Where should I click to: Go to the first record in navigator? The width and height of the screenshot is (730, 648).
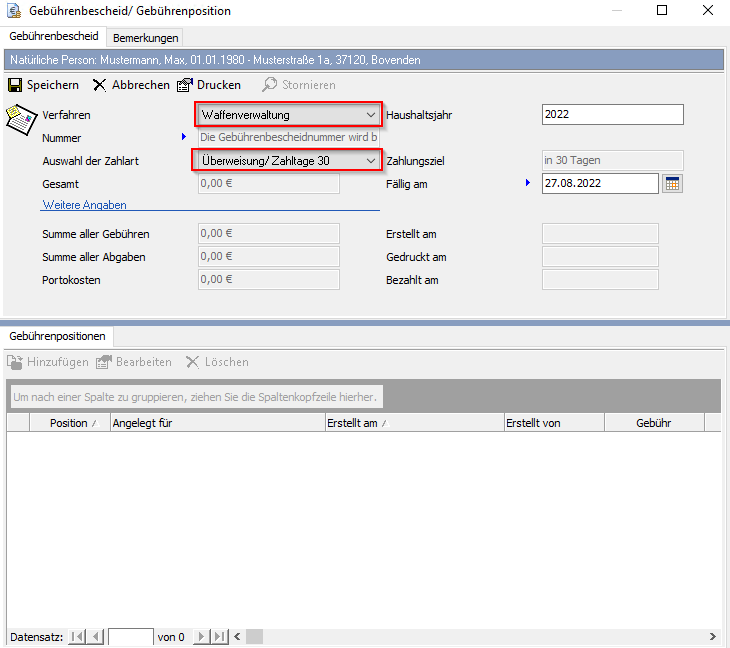coord(77,636)
